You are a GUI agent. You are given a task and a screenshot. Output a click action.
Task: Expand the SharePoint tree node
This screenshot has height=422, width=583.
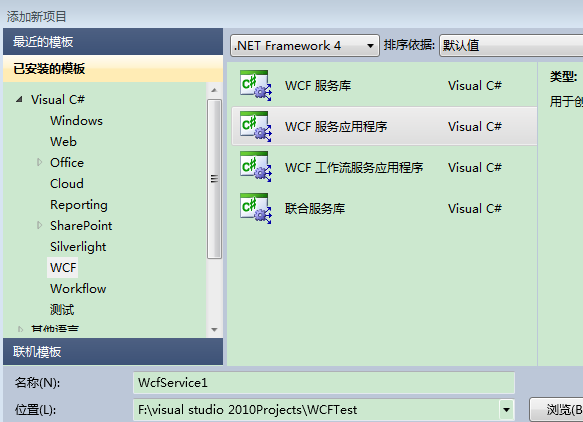point(39,225)
